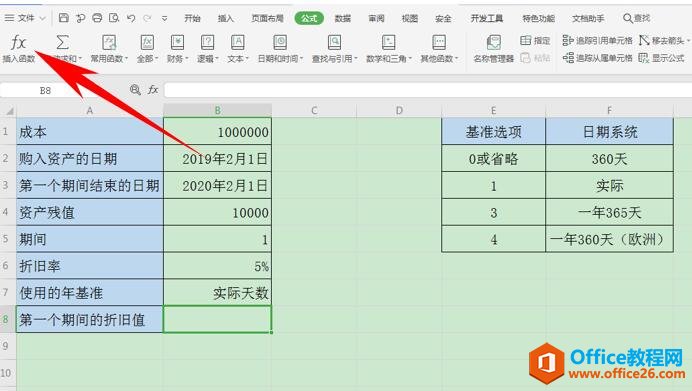The image size is (692, 391).
Task: Select the cell containing 1000000
Action: (x=218, y=132)
